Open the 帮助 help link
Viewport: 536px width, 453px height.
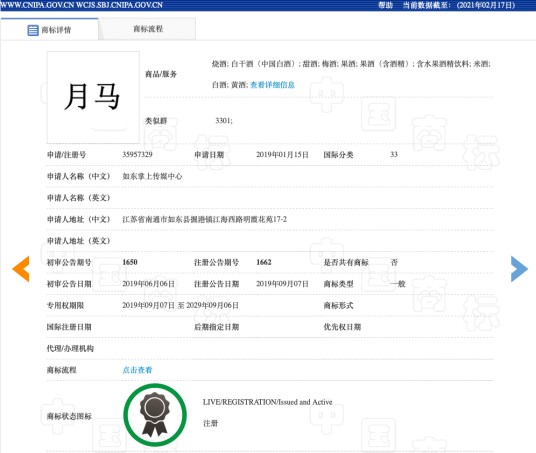[385, 5]
